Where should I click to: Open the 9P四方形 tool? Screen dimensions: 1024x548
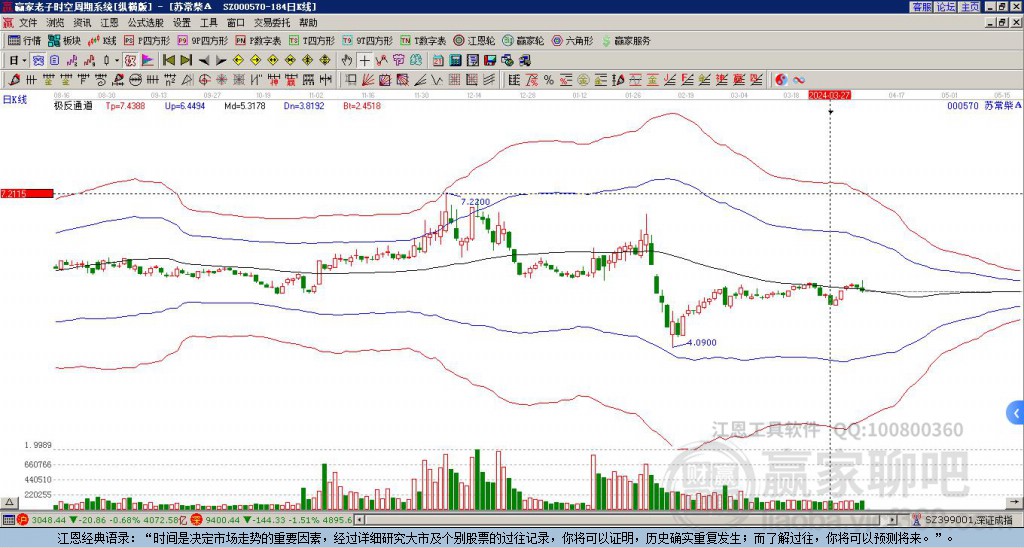click(x=202, y=40)
